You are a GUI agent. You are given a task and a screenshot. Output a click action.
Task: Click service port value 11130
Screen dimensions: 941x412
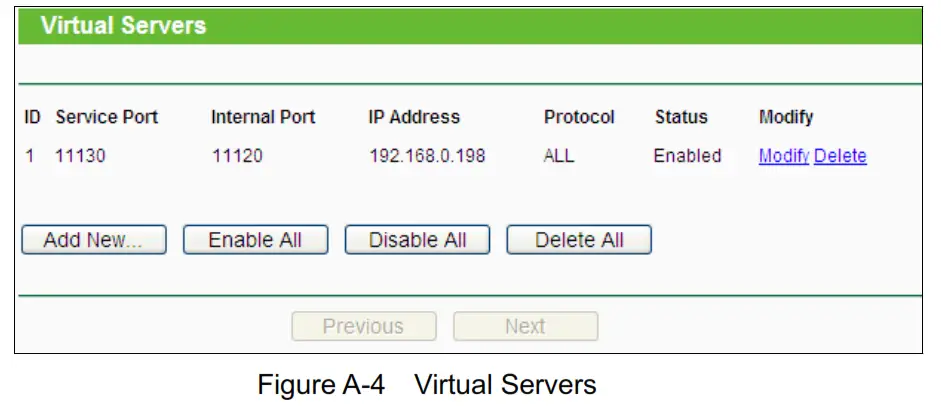[x=81, y=156]
